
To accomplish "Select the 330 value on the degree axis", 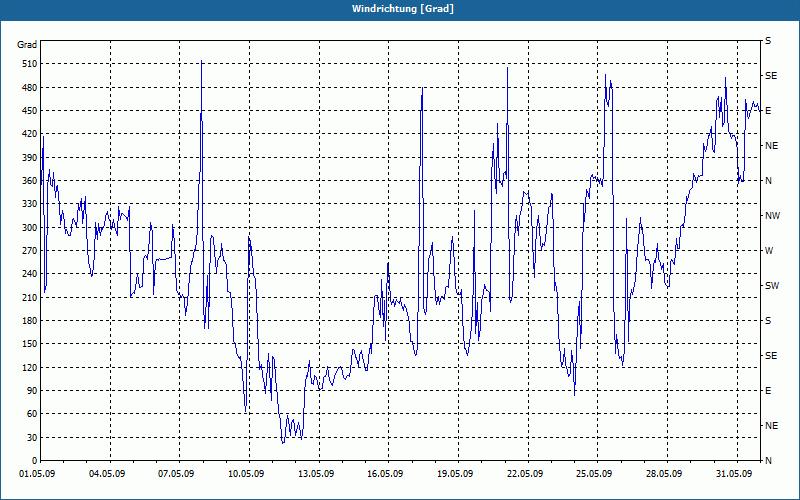I will click(29, 204).
